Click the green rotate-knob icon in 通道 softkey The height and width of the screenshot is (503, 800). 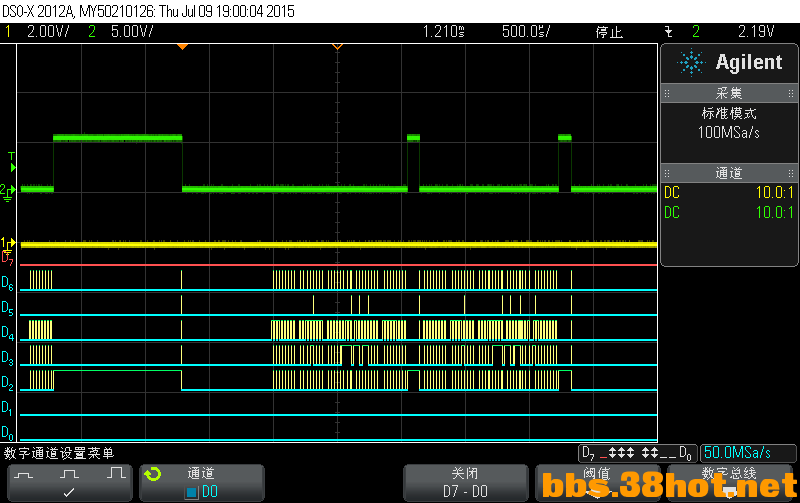tap(152, 474)
